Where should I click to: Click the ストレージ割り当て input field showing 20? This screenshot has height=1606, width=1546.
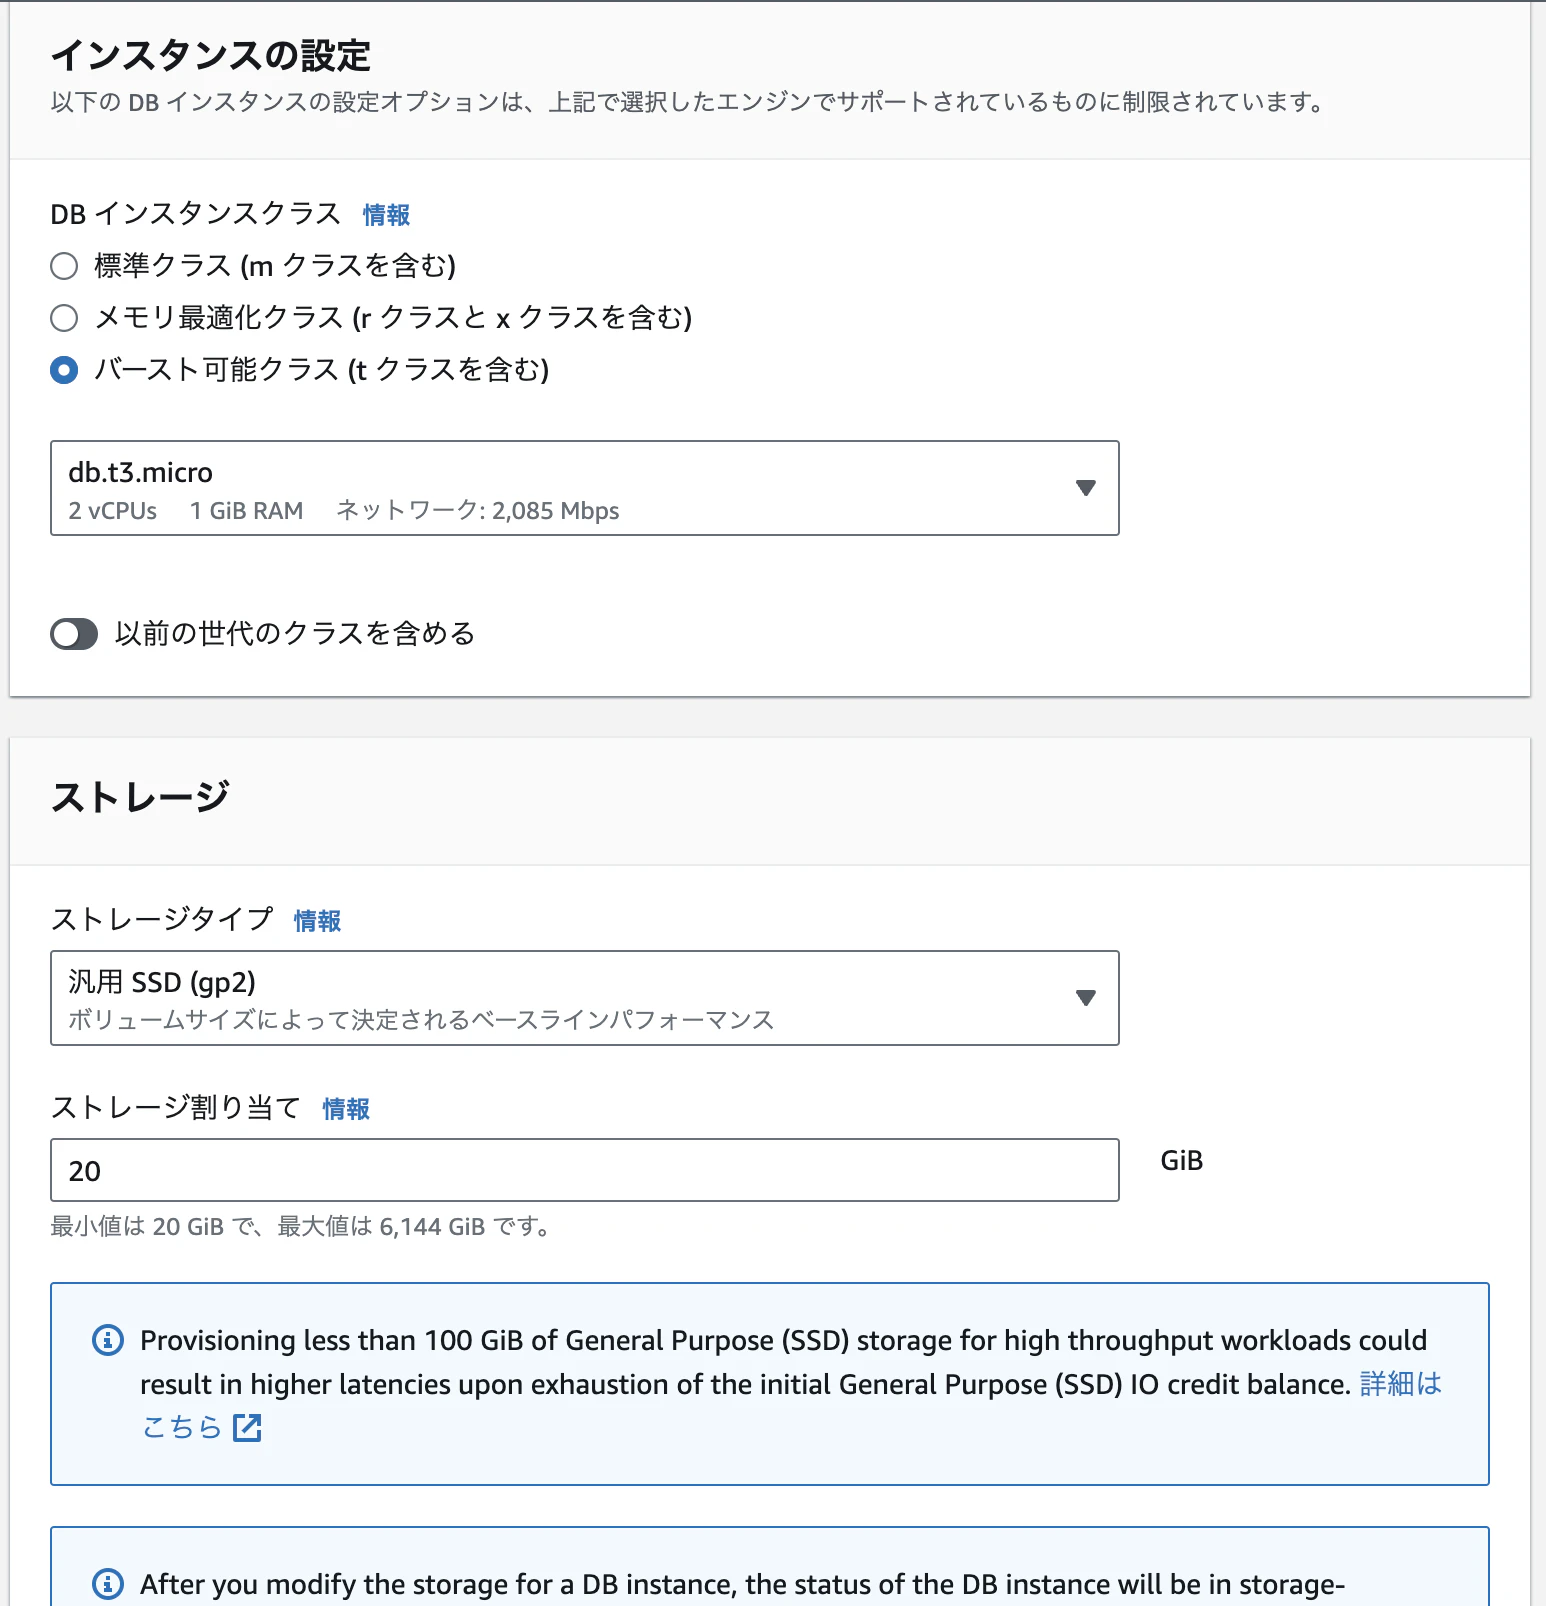[x=585, y=1170]
